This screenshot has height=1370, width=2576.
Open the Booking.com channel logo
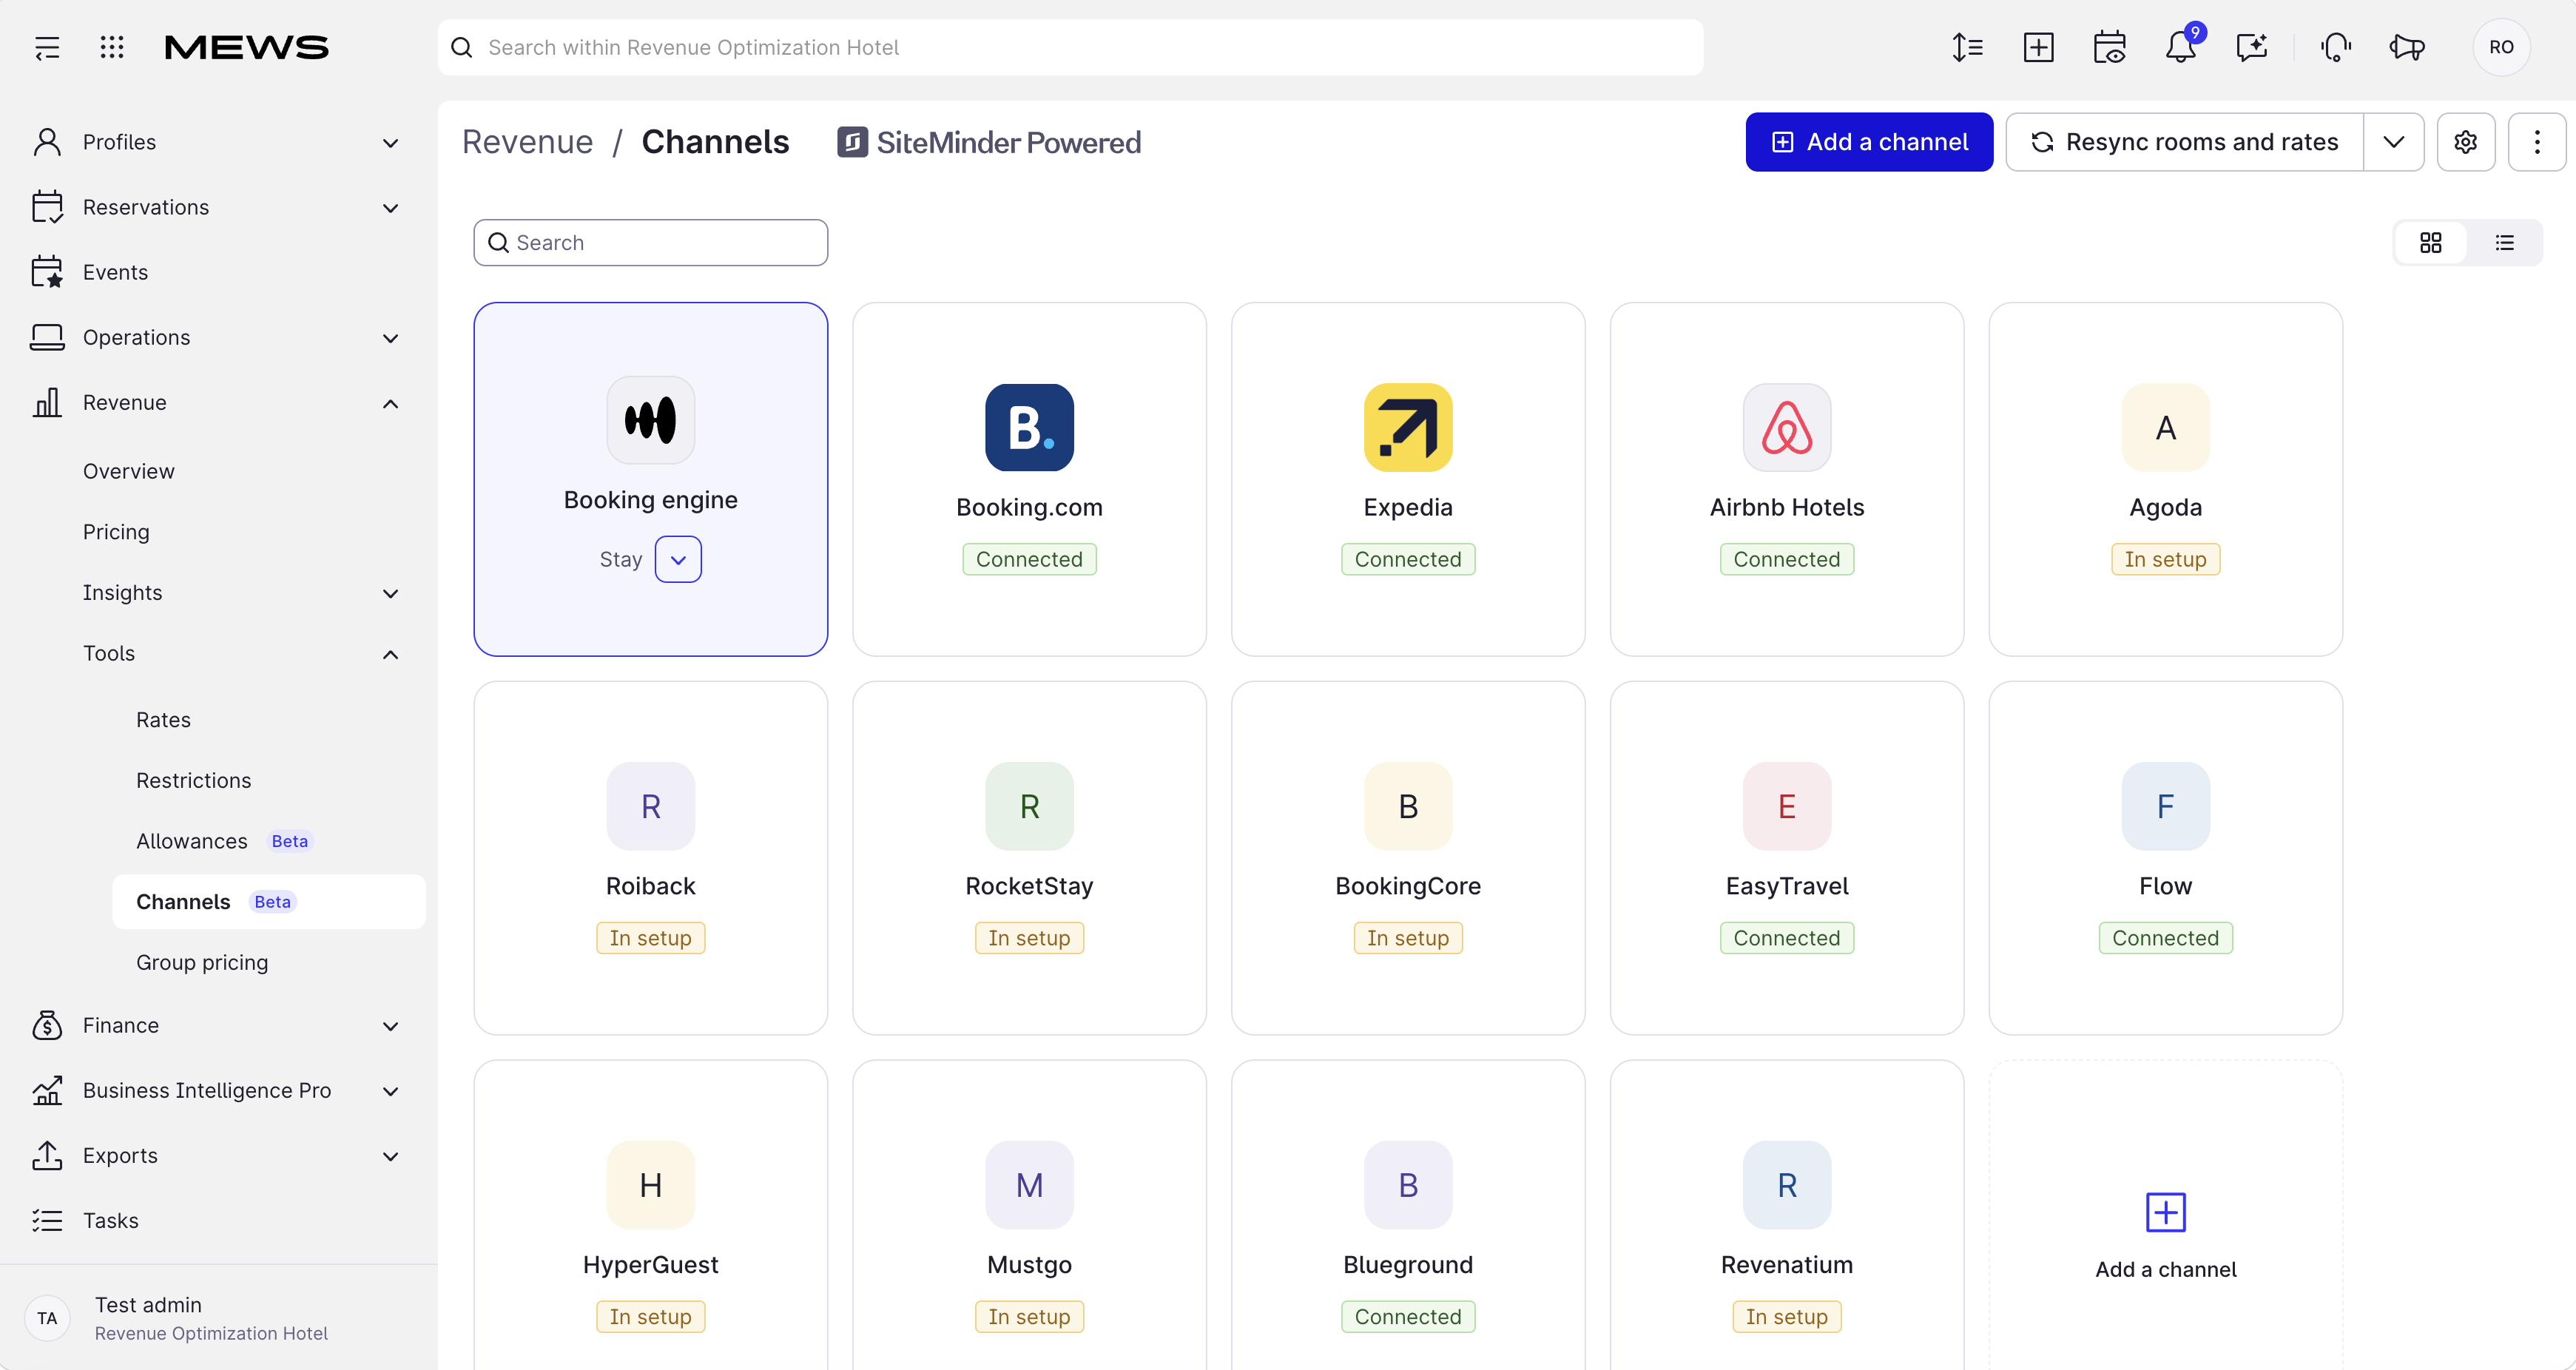(1029, 427)
